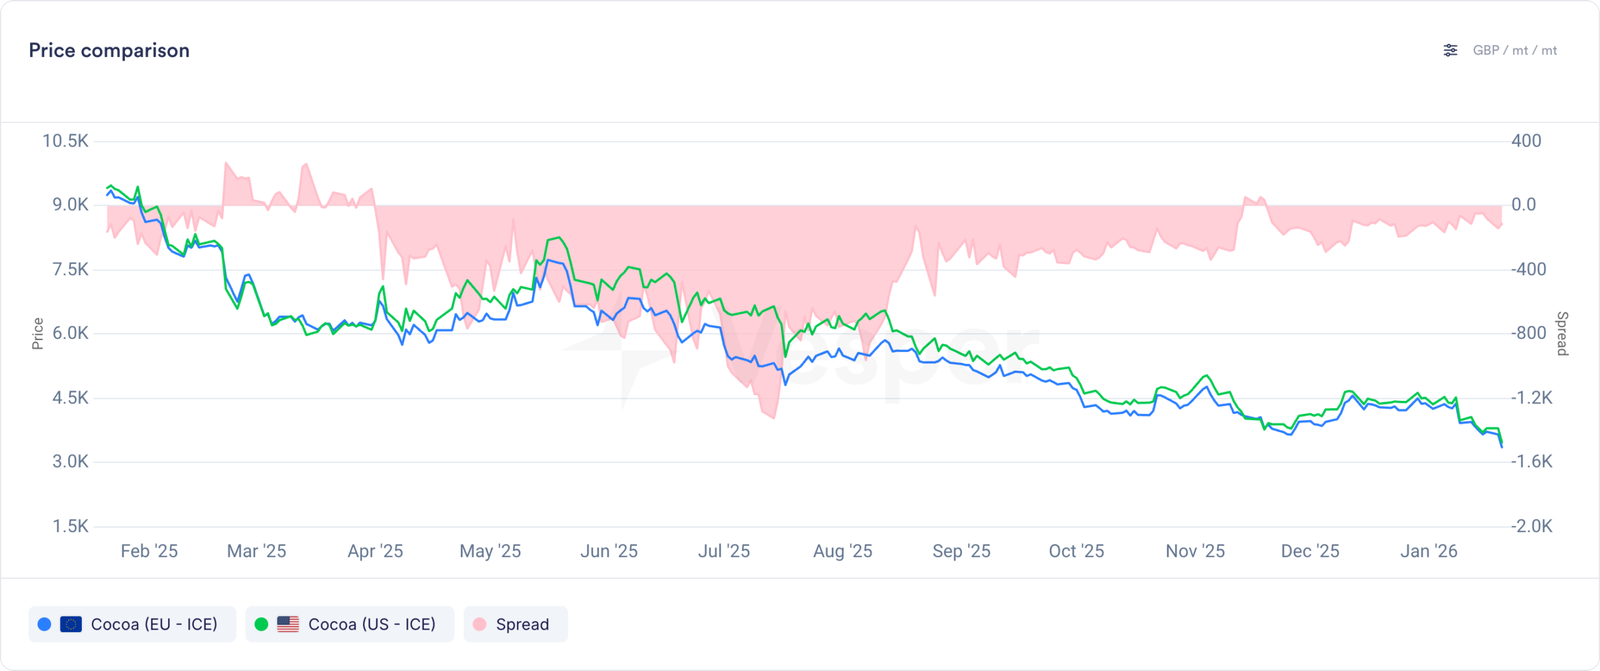1600x671 pixels.
Task: Click the US flag icon in legend
Action: 288,624
